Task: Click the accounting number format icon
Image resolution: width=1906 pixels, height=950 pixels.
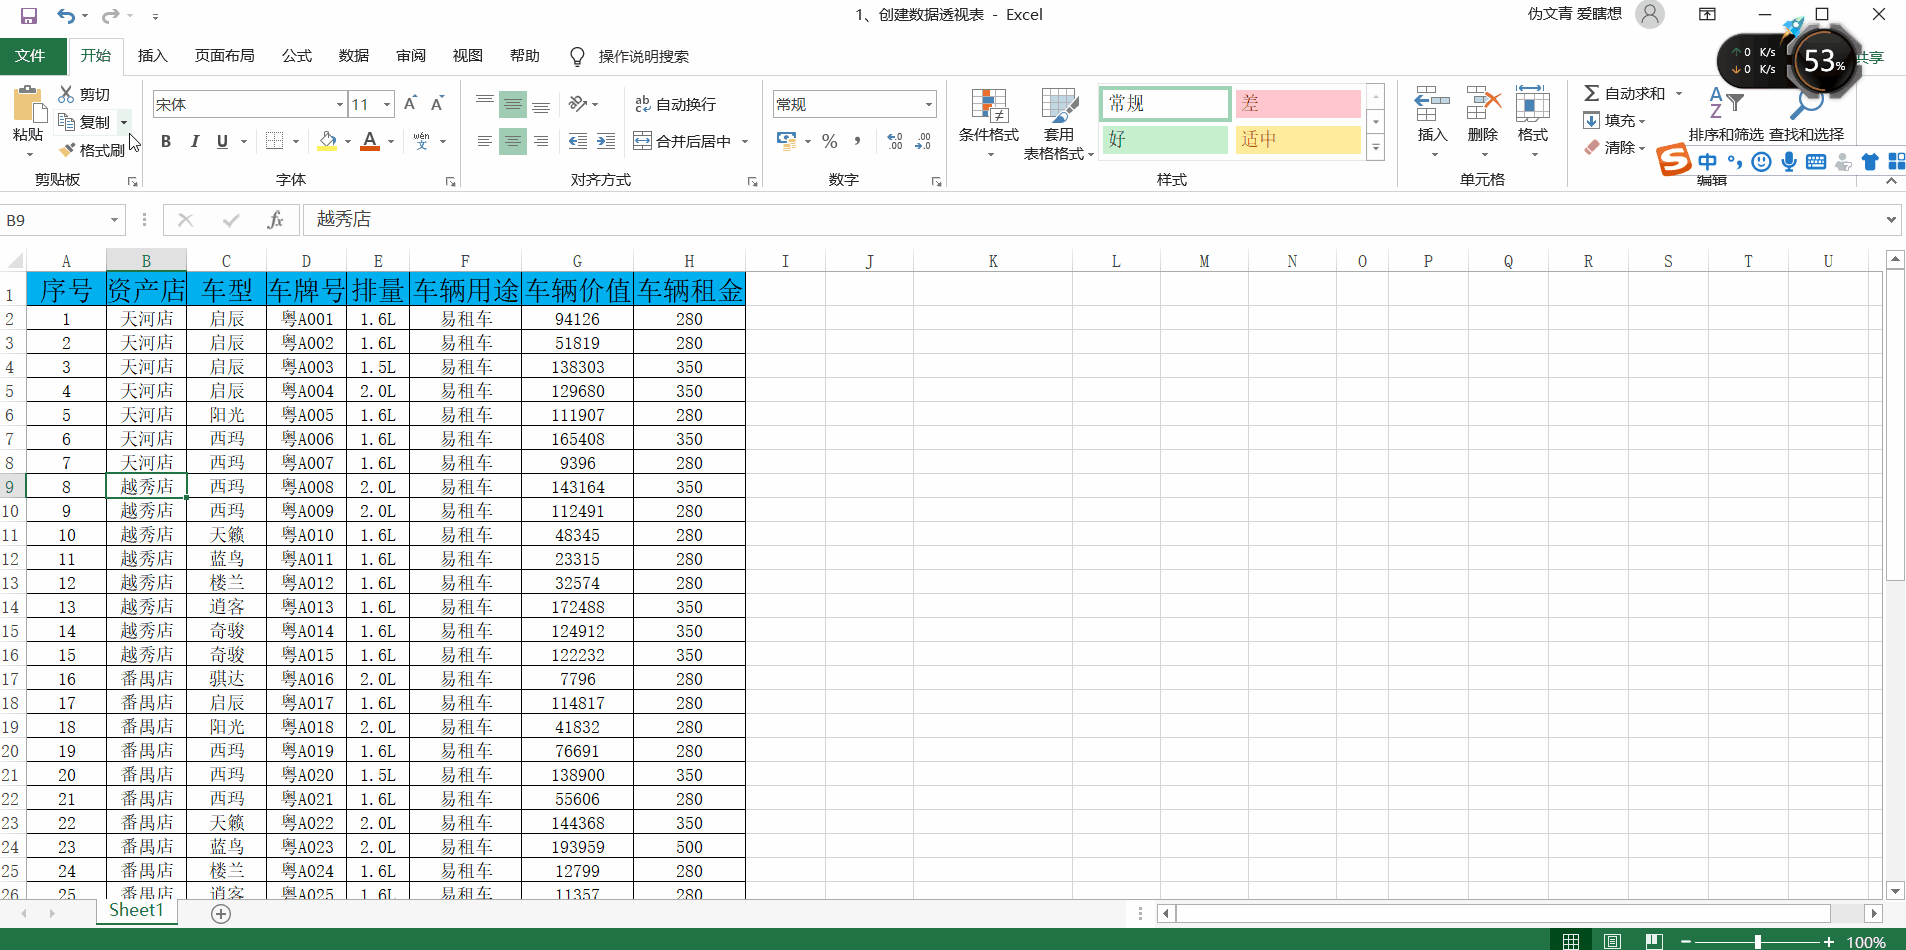Action: click(x=787, y=141)
